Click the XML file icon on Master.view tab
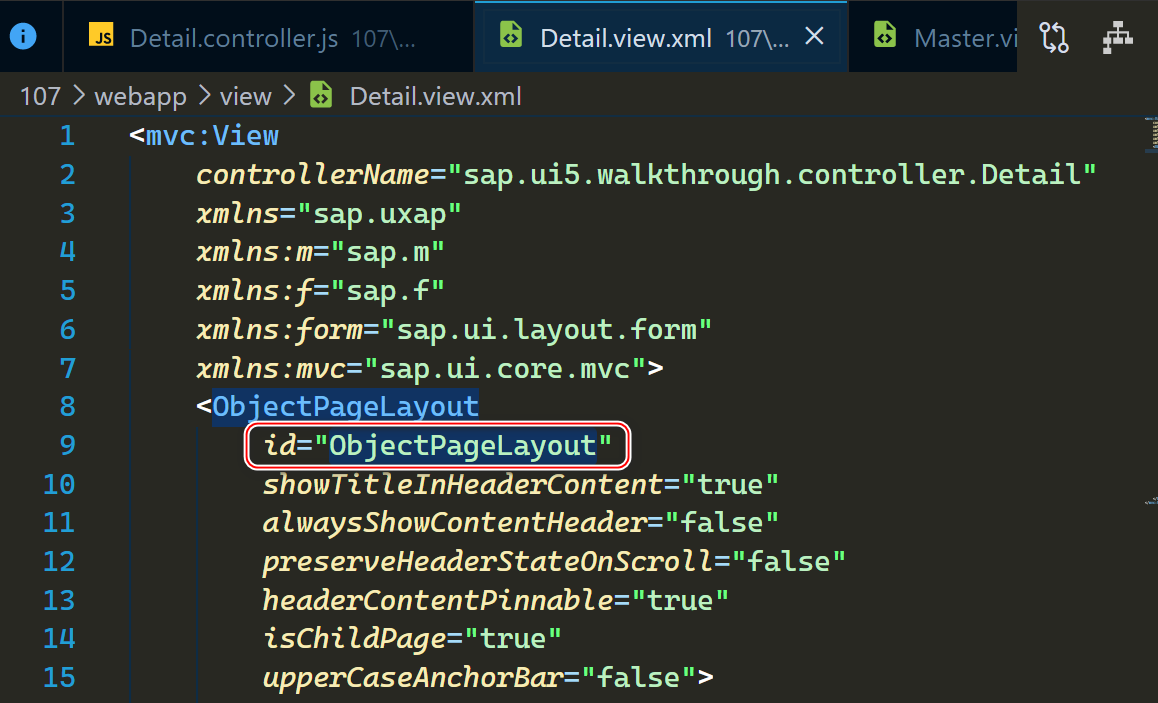The image size is (1158, 703). [885, 35]
